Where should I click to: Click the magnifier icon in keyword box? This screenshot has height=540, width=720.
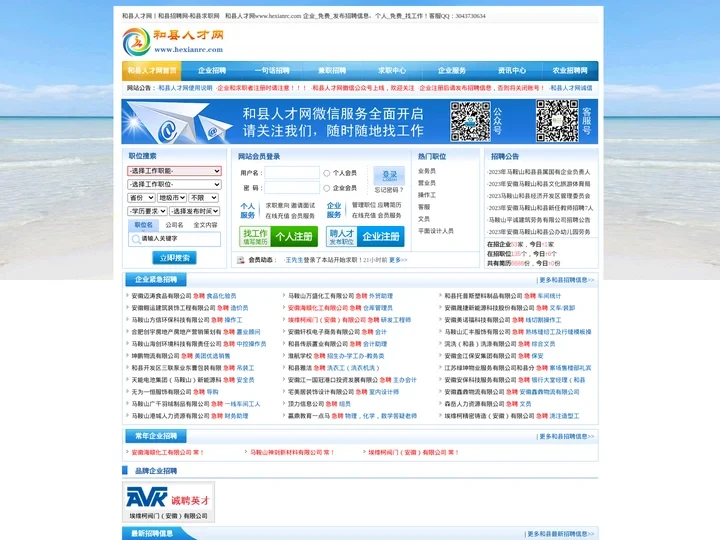136,239
